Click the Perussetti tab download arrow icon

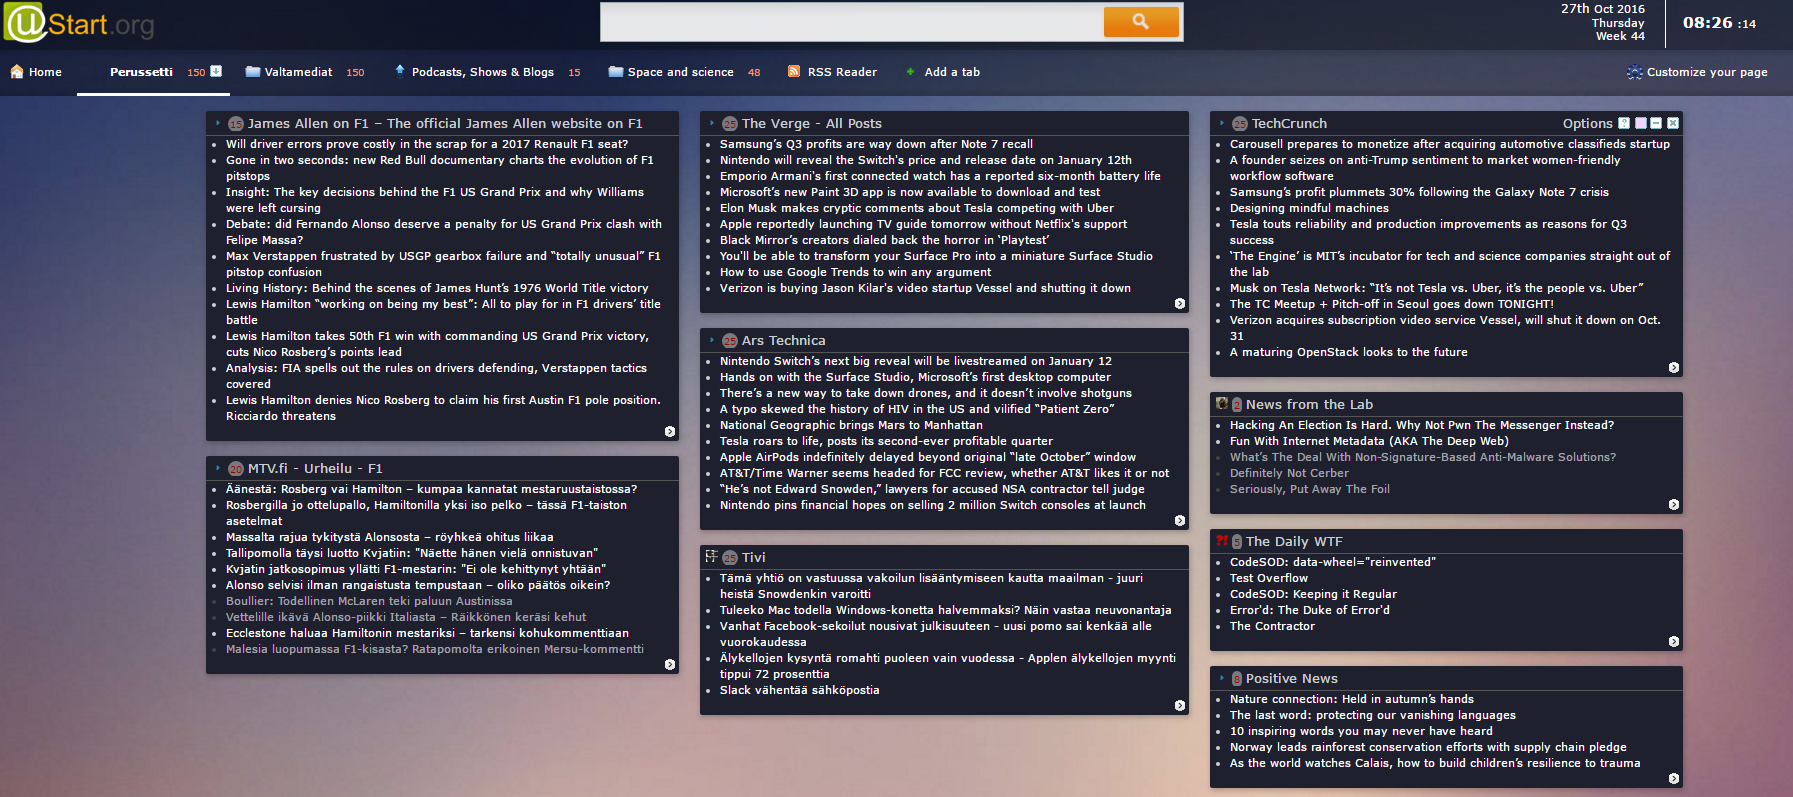pyautogui.click(x=216, y=71)
